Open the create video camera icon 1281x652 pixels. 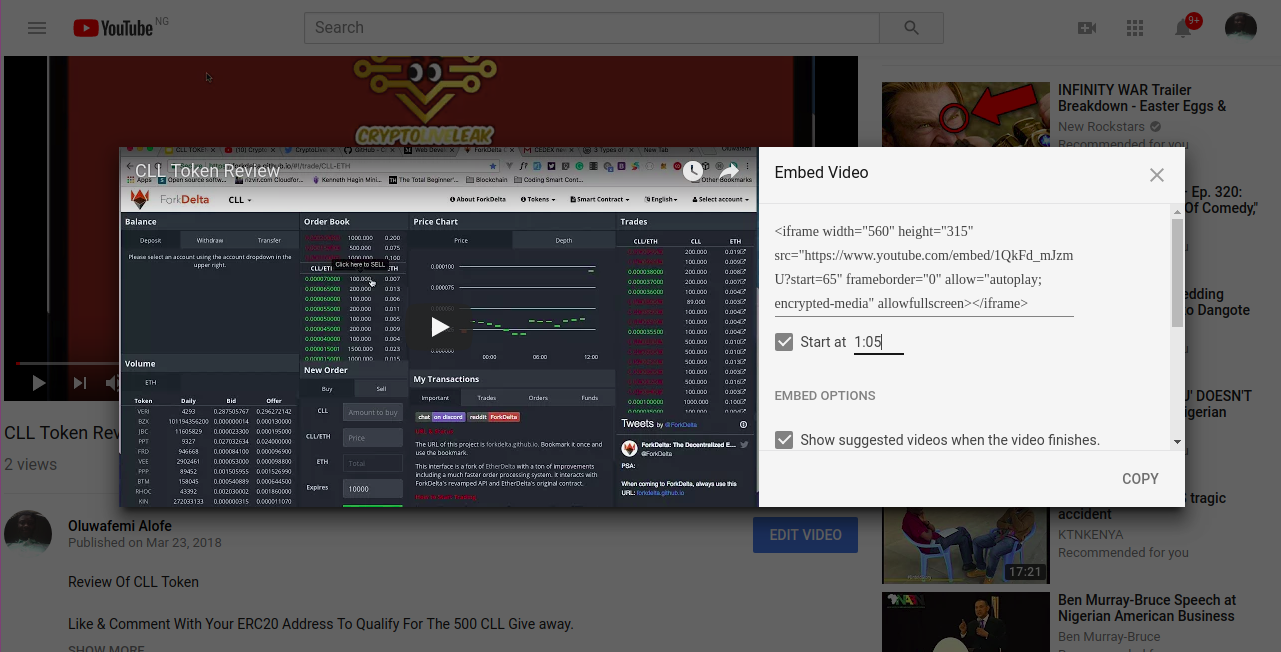pyautogui.click(x=1087, y=28)
